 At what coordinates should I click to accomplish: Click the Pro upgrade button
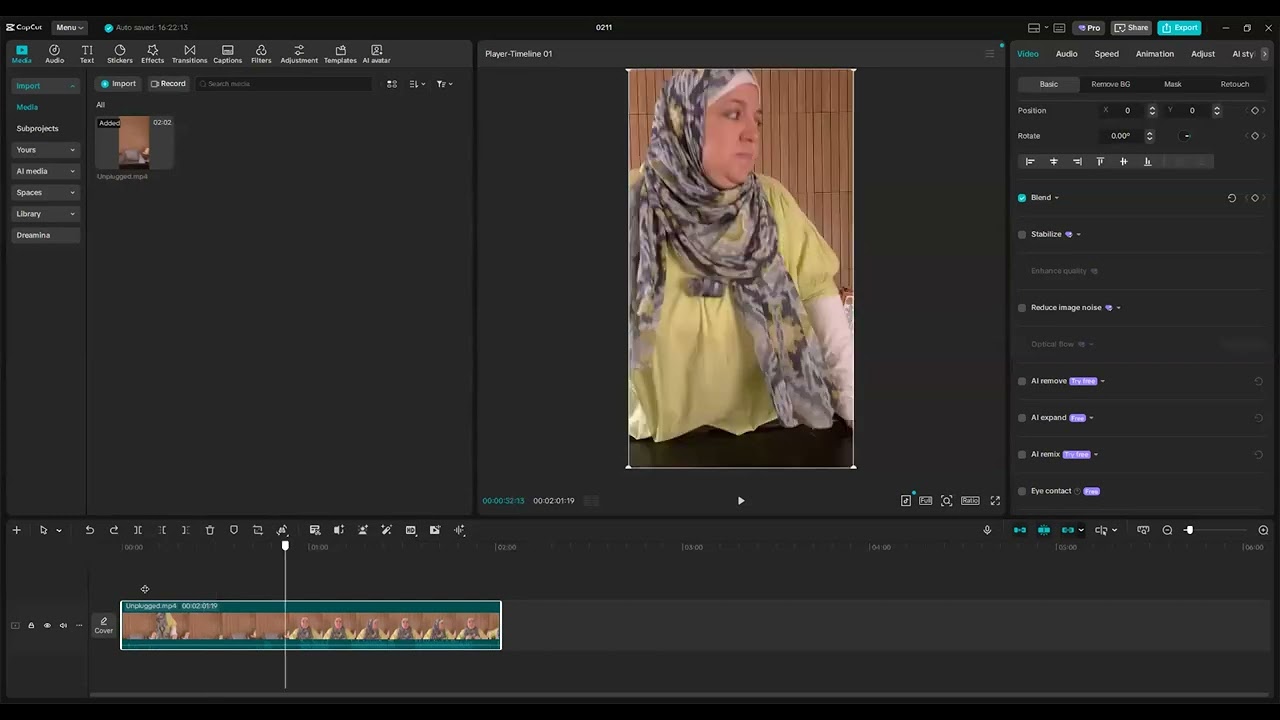click(1089, 27)
